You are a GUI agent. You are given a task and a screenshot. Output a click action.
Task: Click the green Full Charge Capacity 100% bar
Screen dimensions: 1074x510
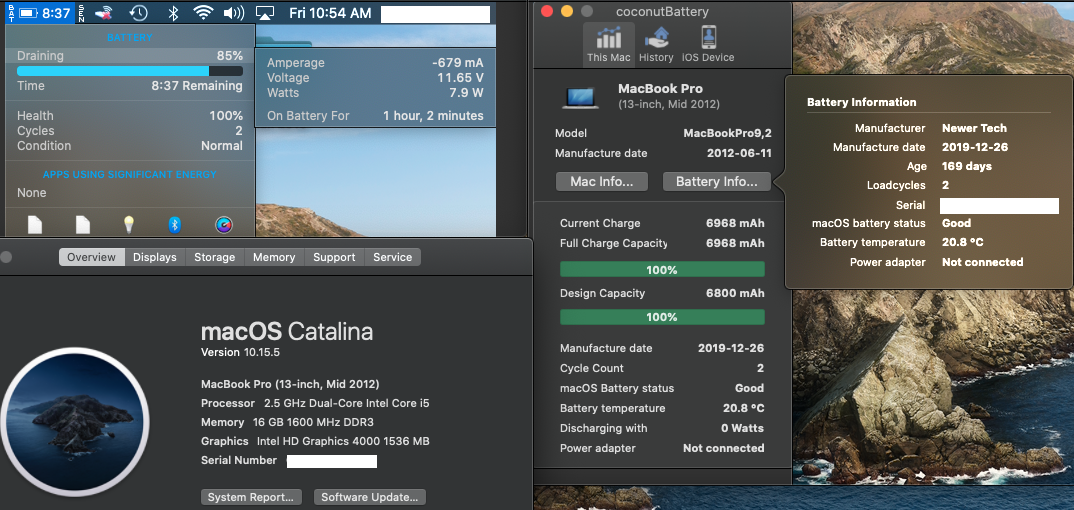[x=662, y=270]
